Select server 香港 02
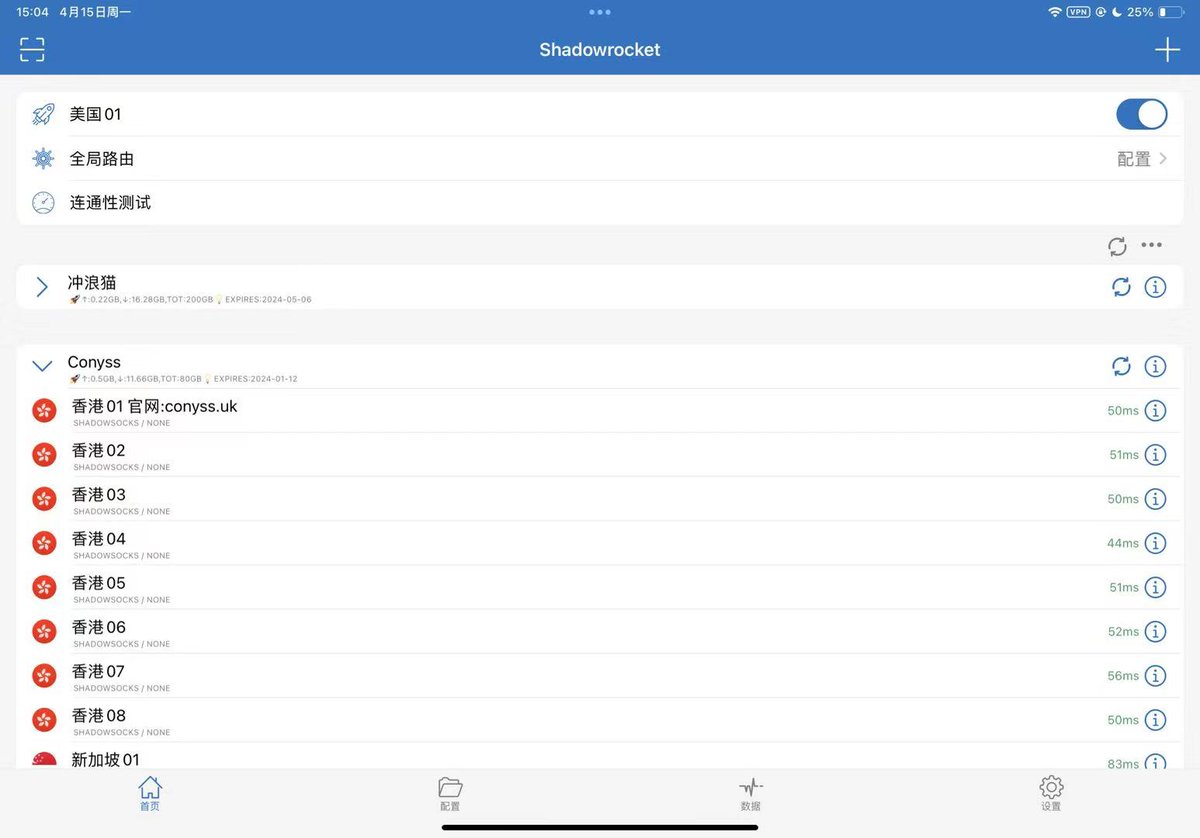 pyautogui.click(x=600, y=455)
